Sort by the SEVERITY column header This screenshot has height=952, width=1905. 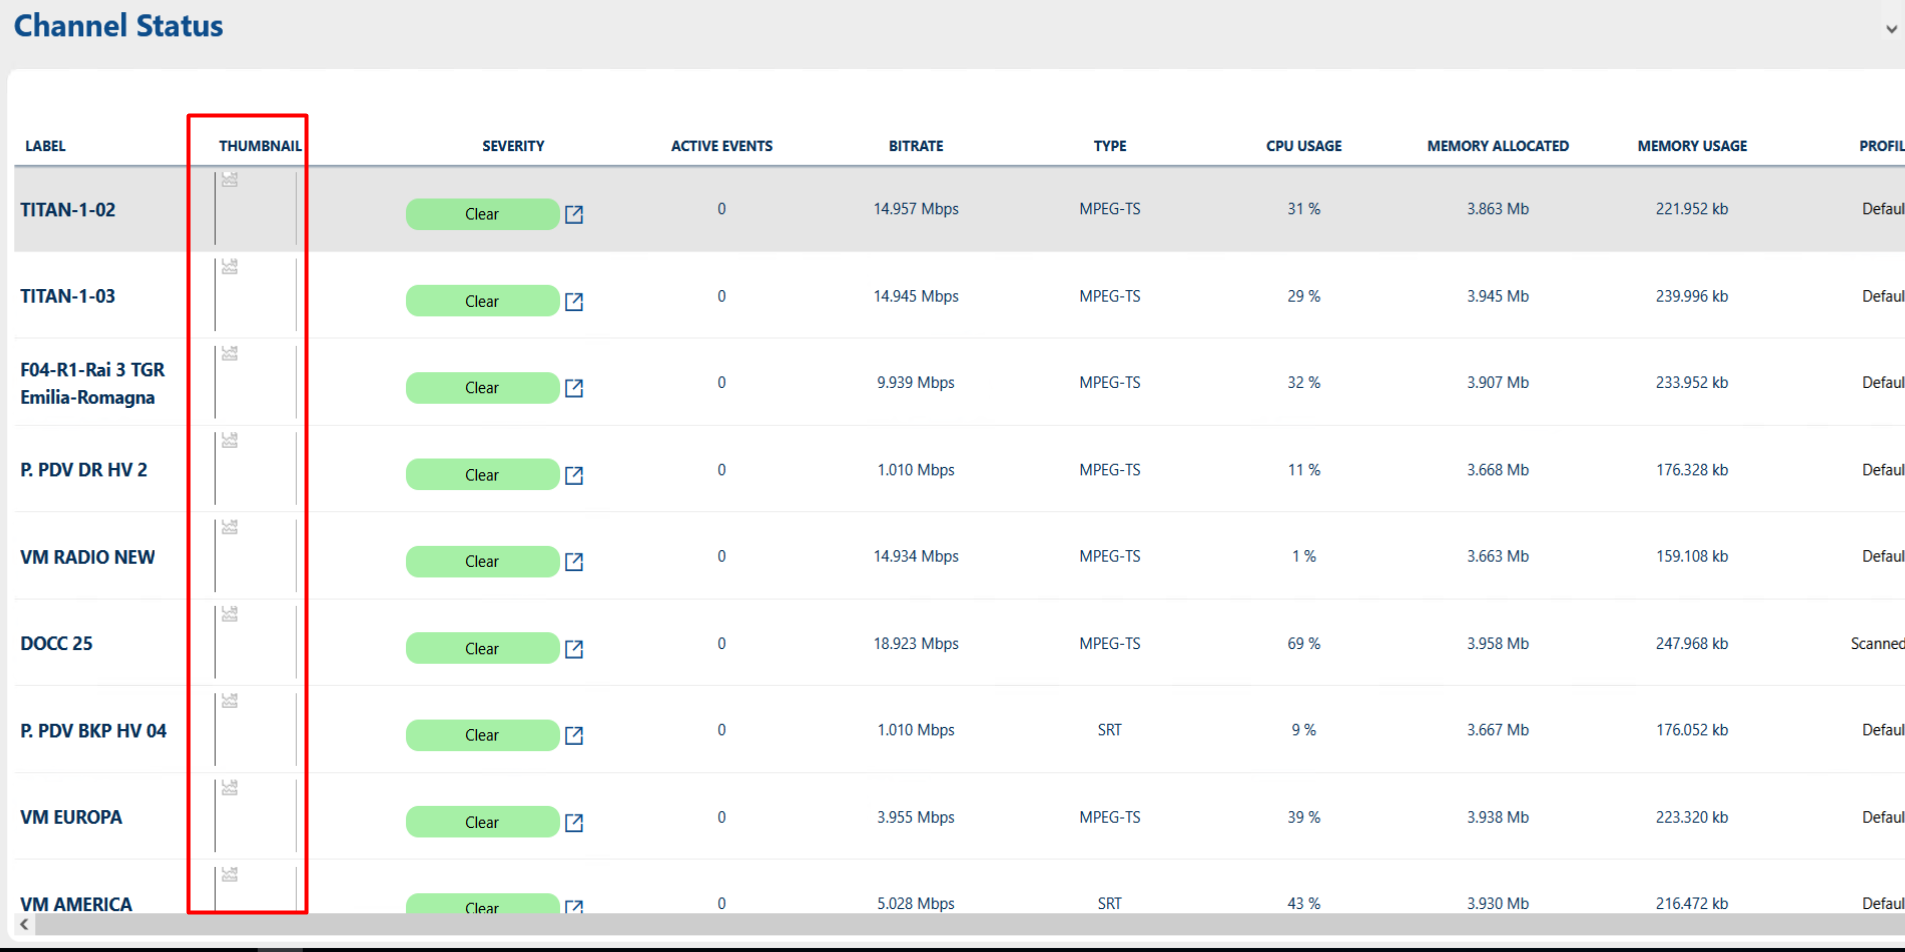pos(513,146)
